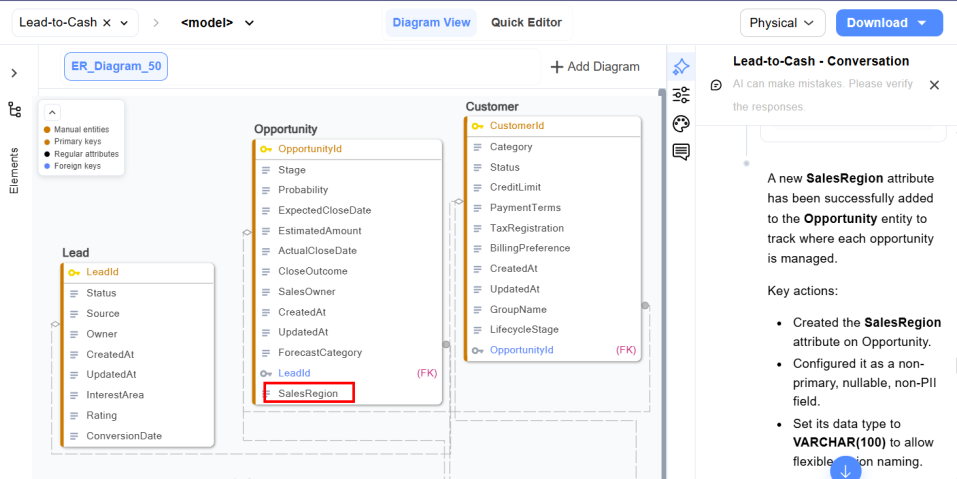Click the Customer entity title
The height and width of the screenshot is (479, 957).
492,107
